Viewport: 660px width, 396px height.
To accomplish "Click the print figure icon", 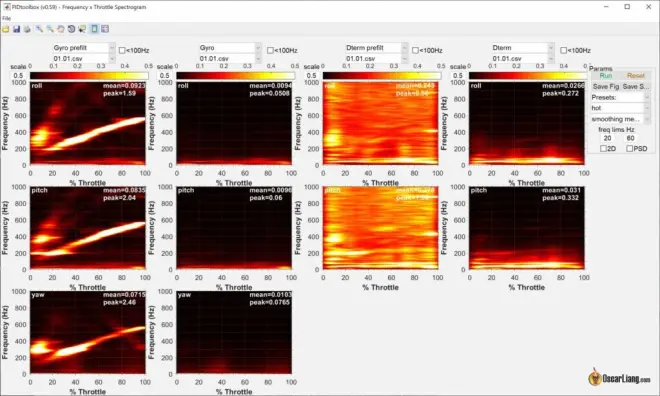I will click(27, 29).
